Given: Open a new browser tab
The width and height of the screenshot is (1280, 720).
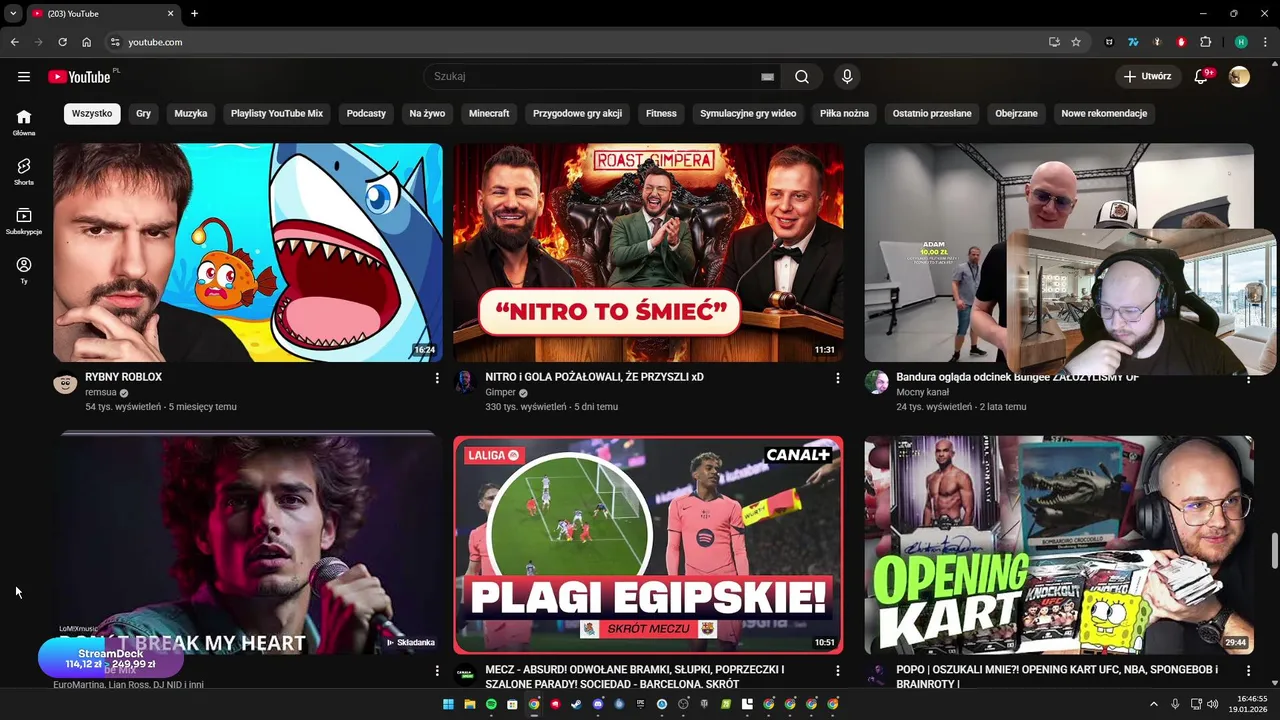Looking at the screenshot, I should coord(194,14).
